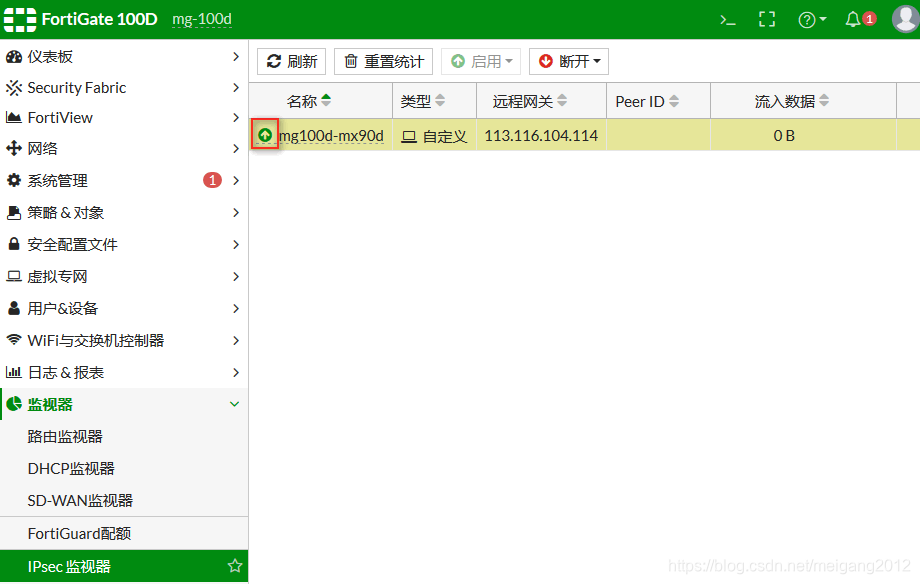The image size is (920, 584).
Task: Select IPsec 监视器 menu item
Action: click(x=124, y=566)
